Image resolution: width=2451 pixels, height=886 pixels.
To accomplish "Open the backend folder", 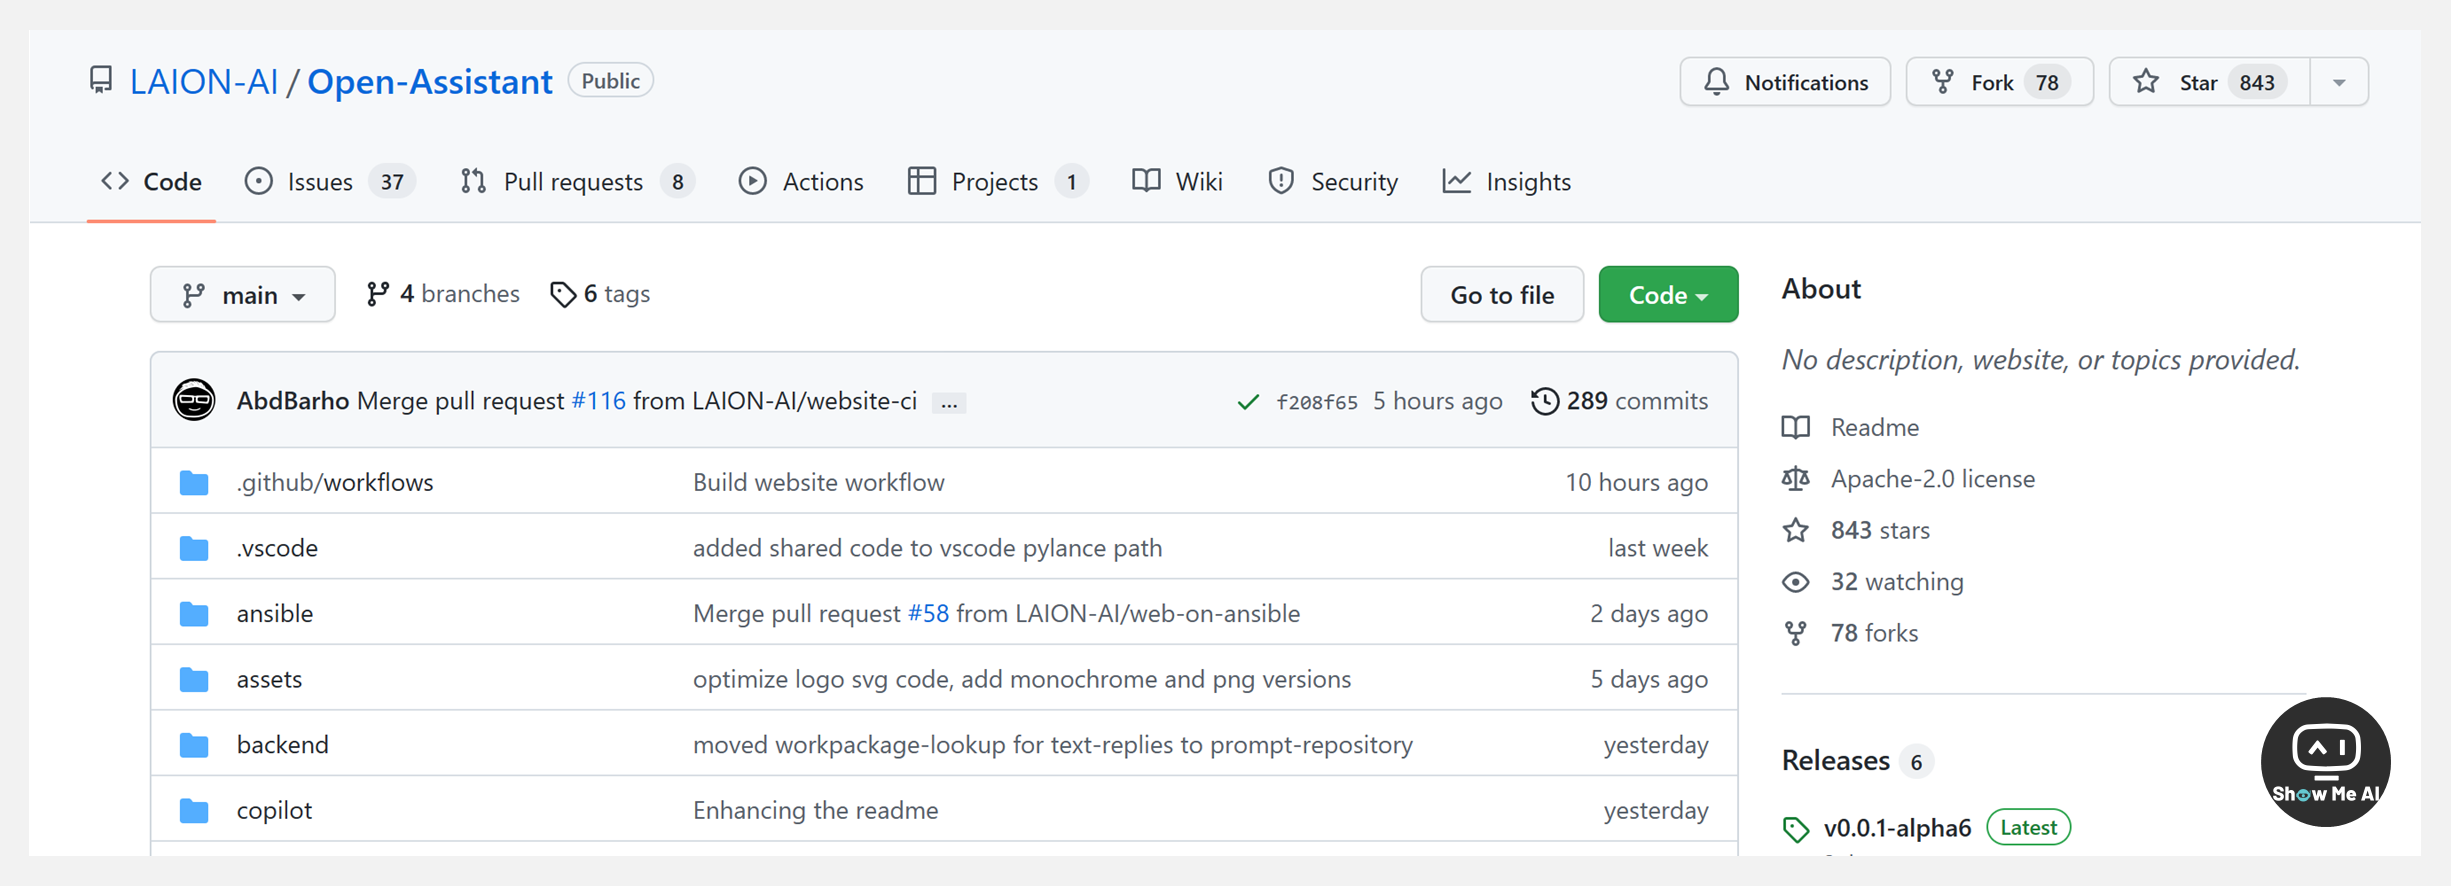I will tap(282, 745).
